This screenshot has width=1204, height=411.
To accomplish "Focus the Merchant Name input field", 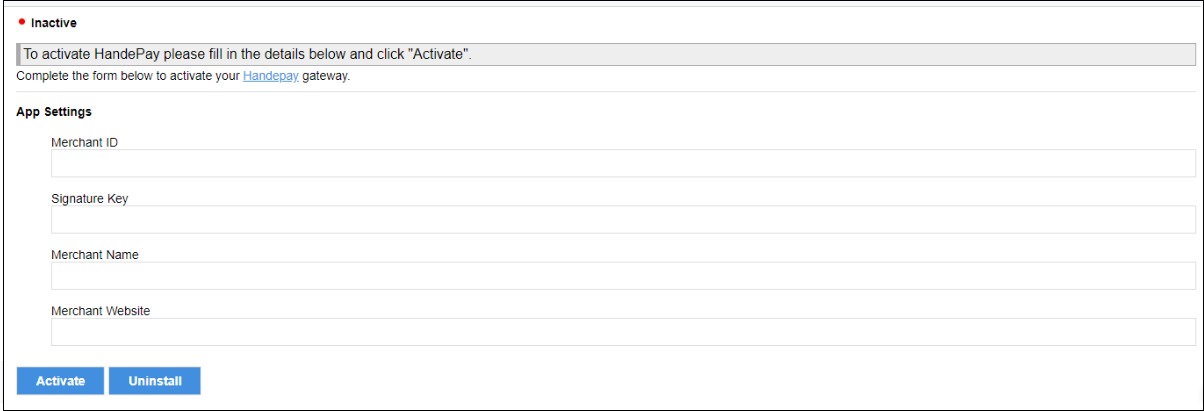I will [623, 275].
